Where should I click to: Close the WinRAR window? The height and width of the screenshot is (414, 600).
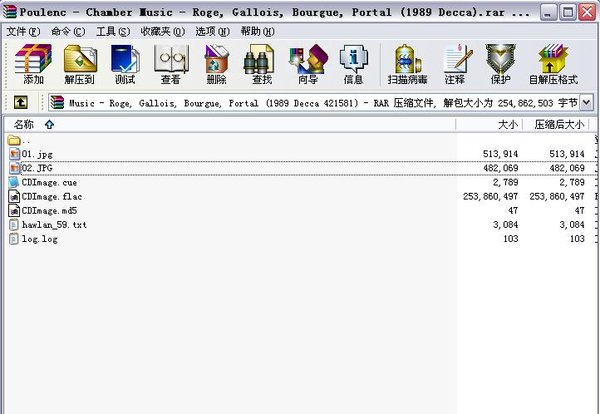tap(587, 13)
